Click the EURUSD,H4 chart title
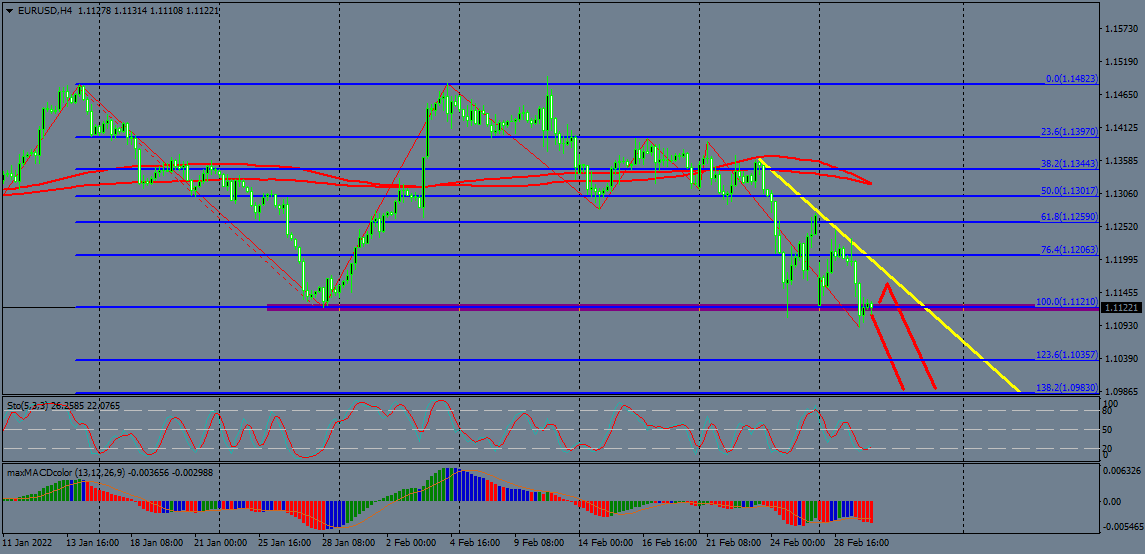Image resolution: width=1145 pixels, height=554 pixels. [x=45, y=11]
